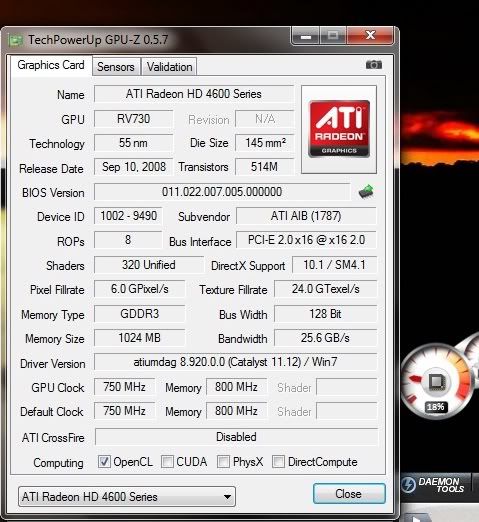Click the Pixel Fillrate value 6.0 GPixel/s
479x522 pixels.
[x=140, y=289]
